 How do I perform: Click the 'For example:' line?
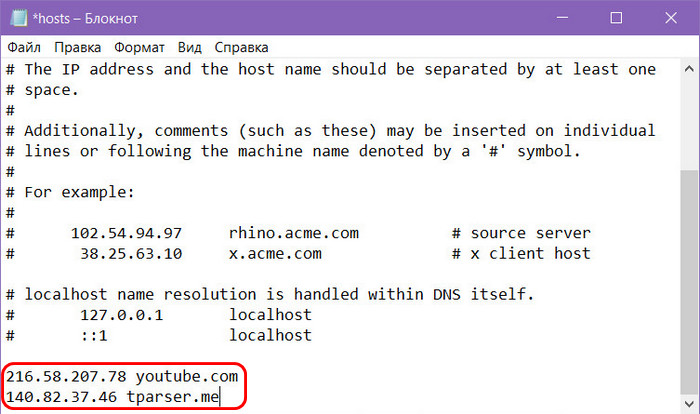(70, 192)
